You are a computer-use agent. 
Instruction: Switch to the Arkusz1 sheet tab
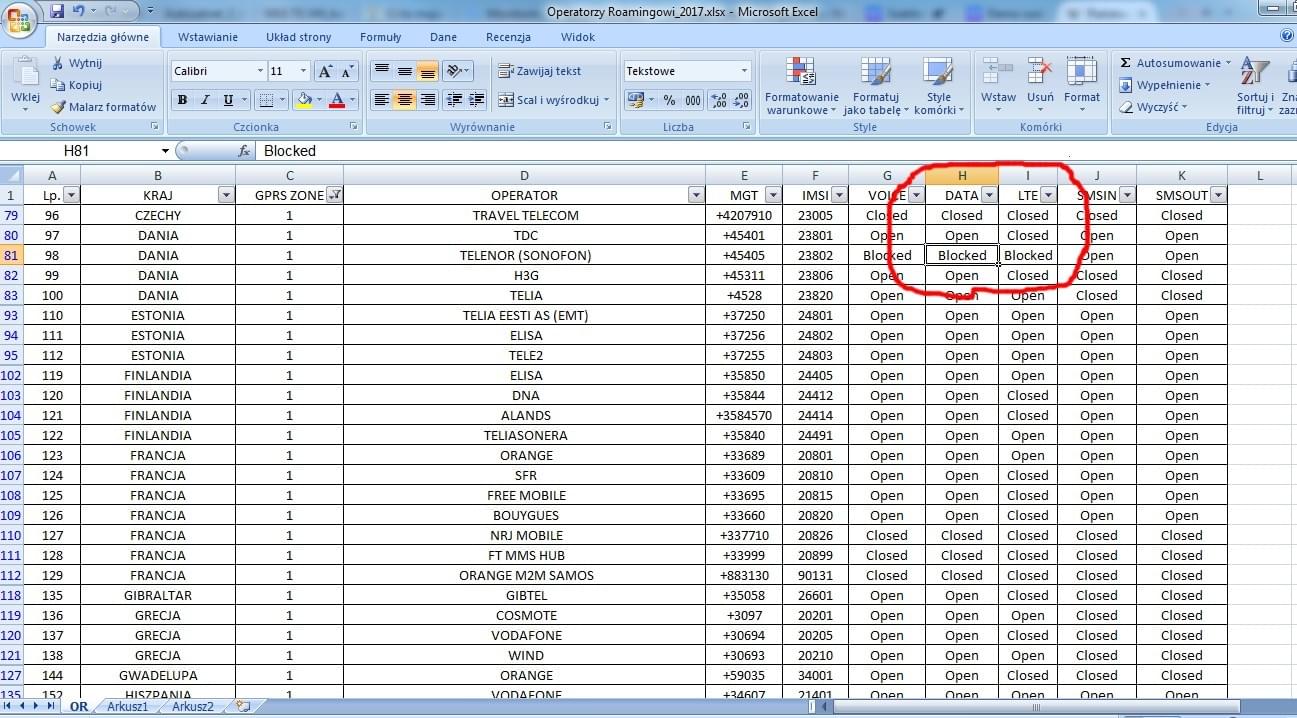[128, 706]
